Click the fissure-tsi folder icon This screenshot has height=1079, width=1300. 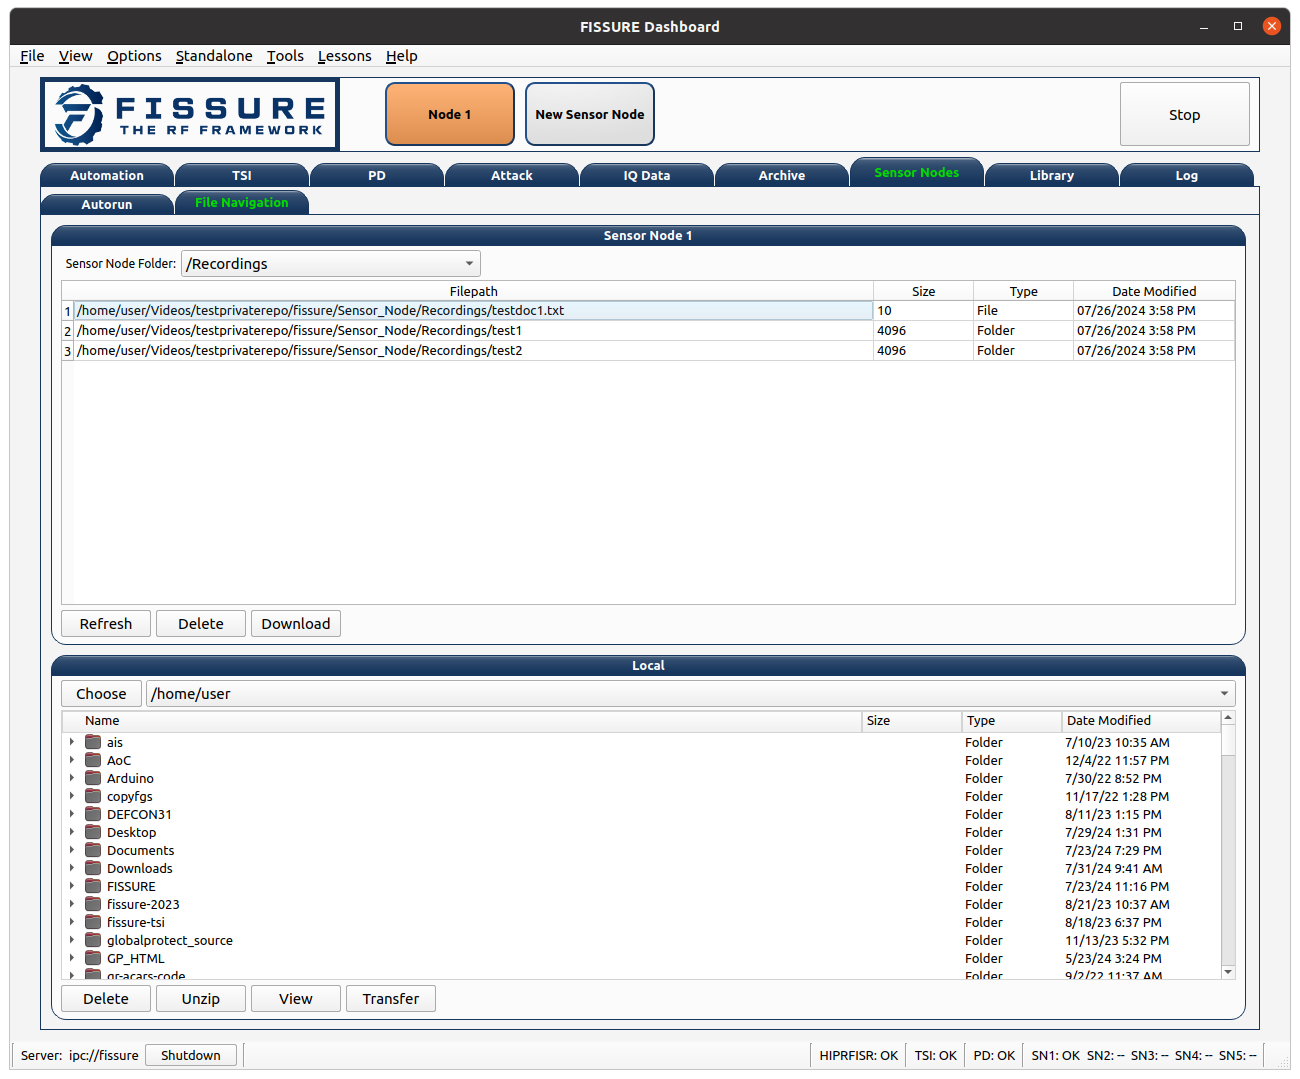coord(93,922)
